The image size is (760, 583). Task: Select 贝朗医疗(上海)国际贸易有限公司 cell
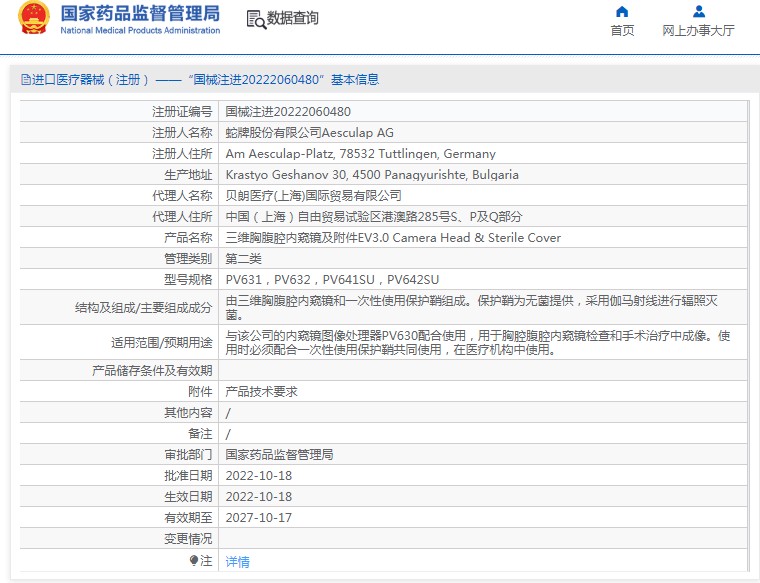(x=314, y=196)
